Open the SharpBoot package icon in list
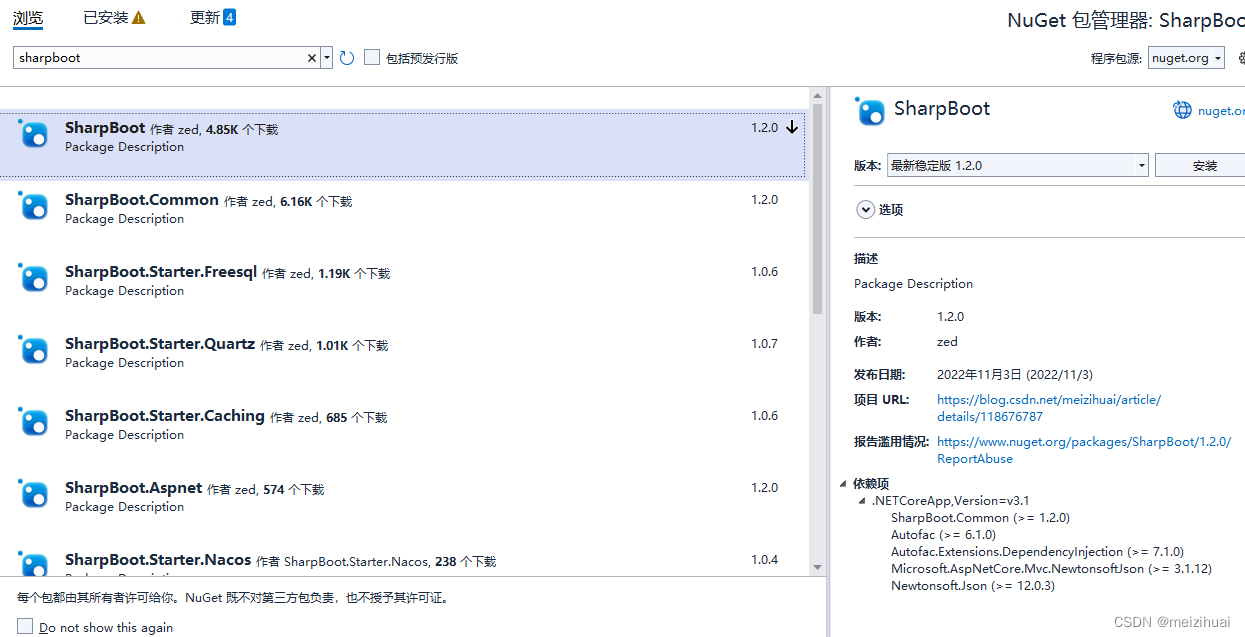 point(34,134)
